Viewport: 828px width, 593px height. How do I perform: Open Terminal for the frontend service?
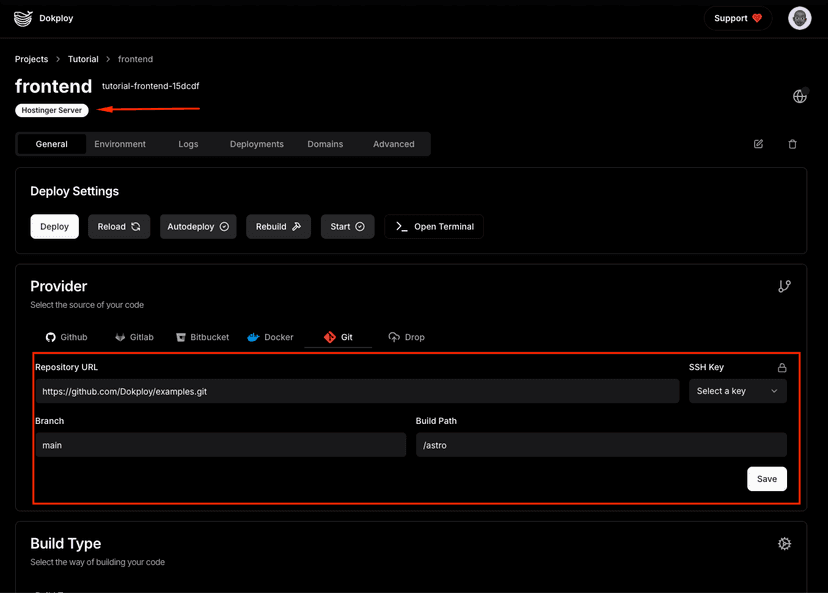(x=434, y=226)
